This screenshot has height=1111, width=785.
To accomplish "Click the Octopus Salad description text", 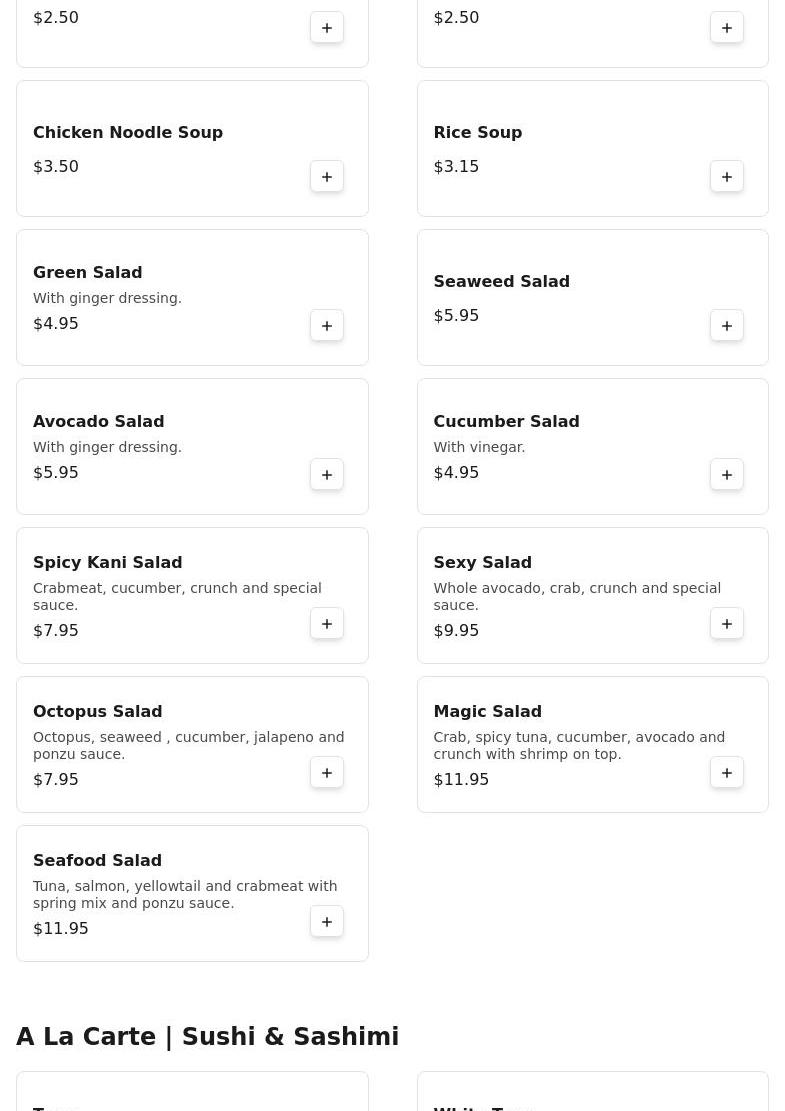I will pyautogui.click(x=188, y=746).
